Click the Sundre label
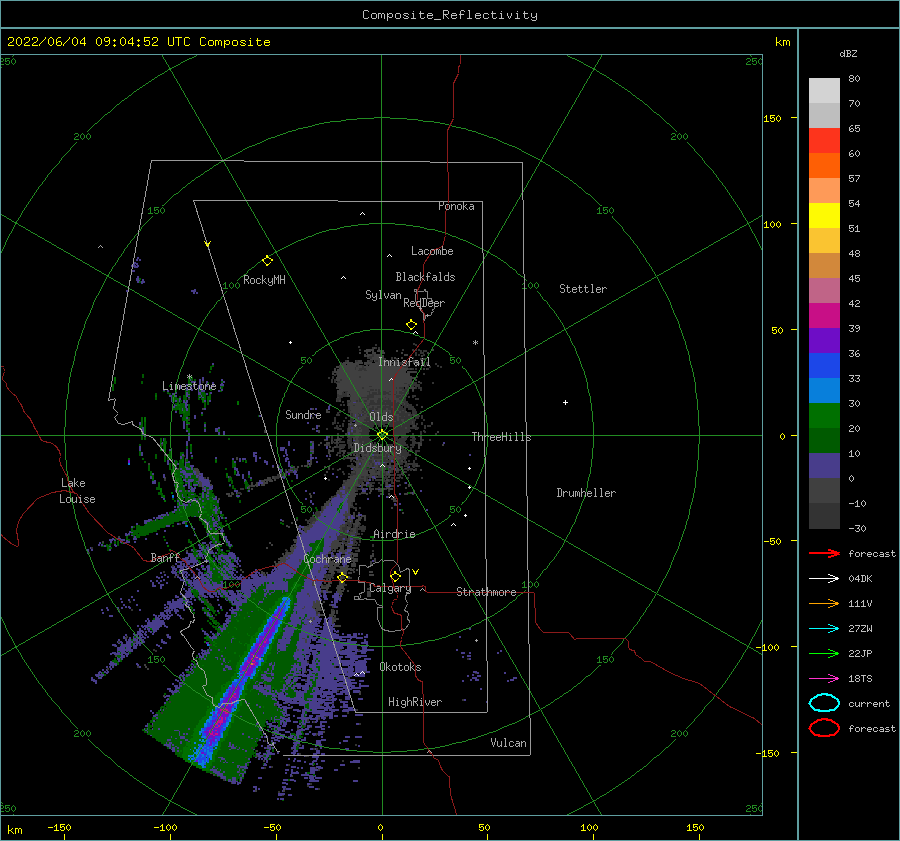Screen dimensions: 900x841 point(304,415)
